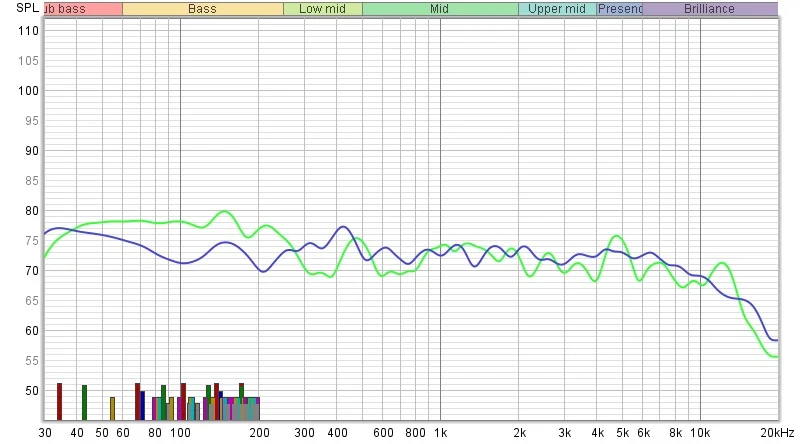Click the blue curve's peak near 400 Hz
The image size is (800, 444).
pyautogui.click(x=342, y=227)
